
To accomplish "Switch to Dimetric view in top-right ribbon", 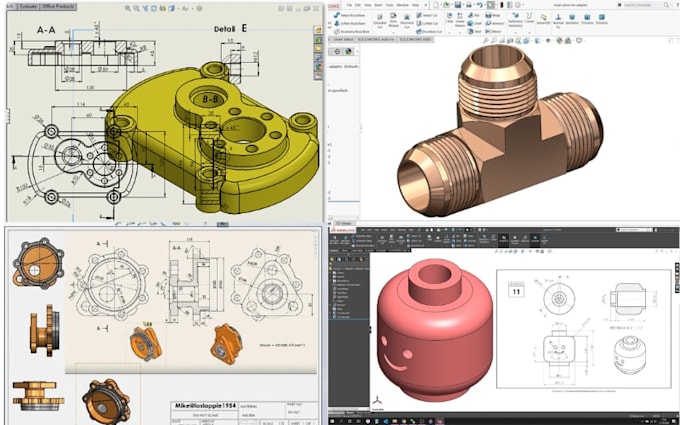I will (602, 18).
